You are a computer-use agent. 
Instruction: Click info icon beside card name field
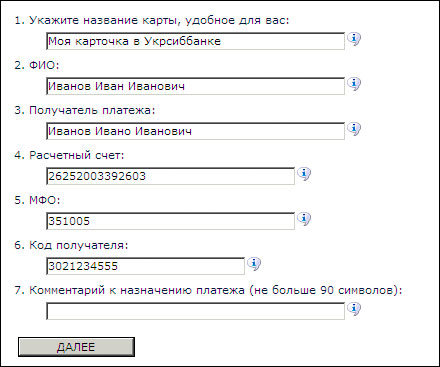click(x=354, y=39)
